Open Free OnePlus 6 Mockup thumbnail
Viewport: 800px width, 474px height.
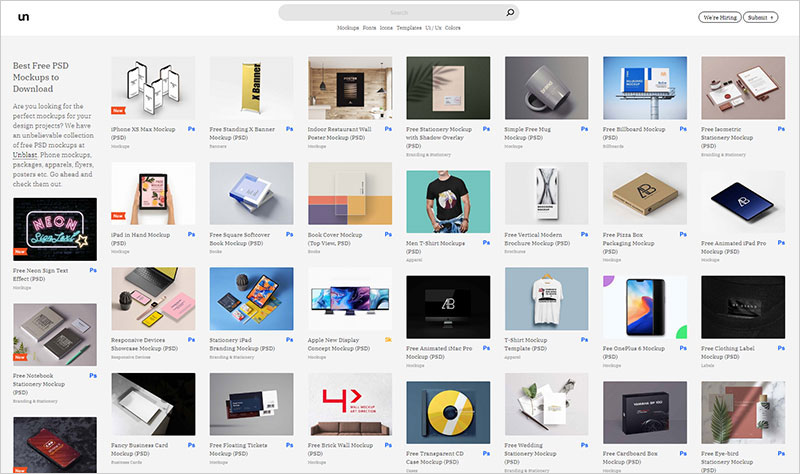pyautogui.click(x=645, y=307)
